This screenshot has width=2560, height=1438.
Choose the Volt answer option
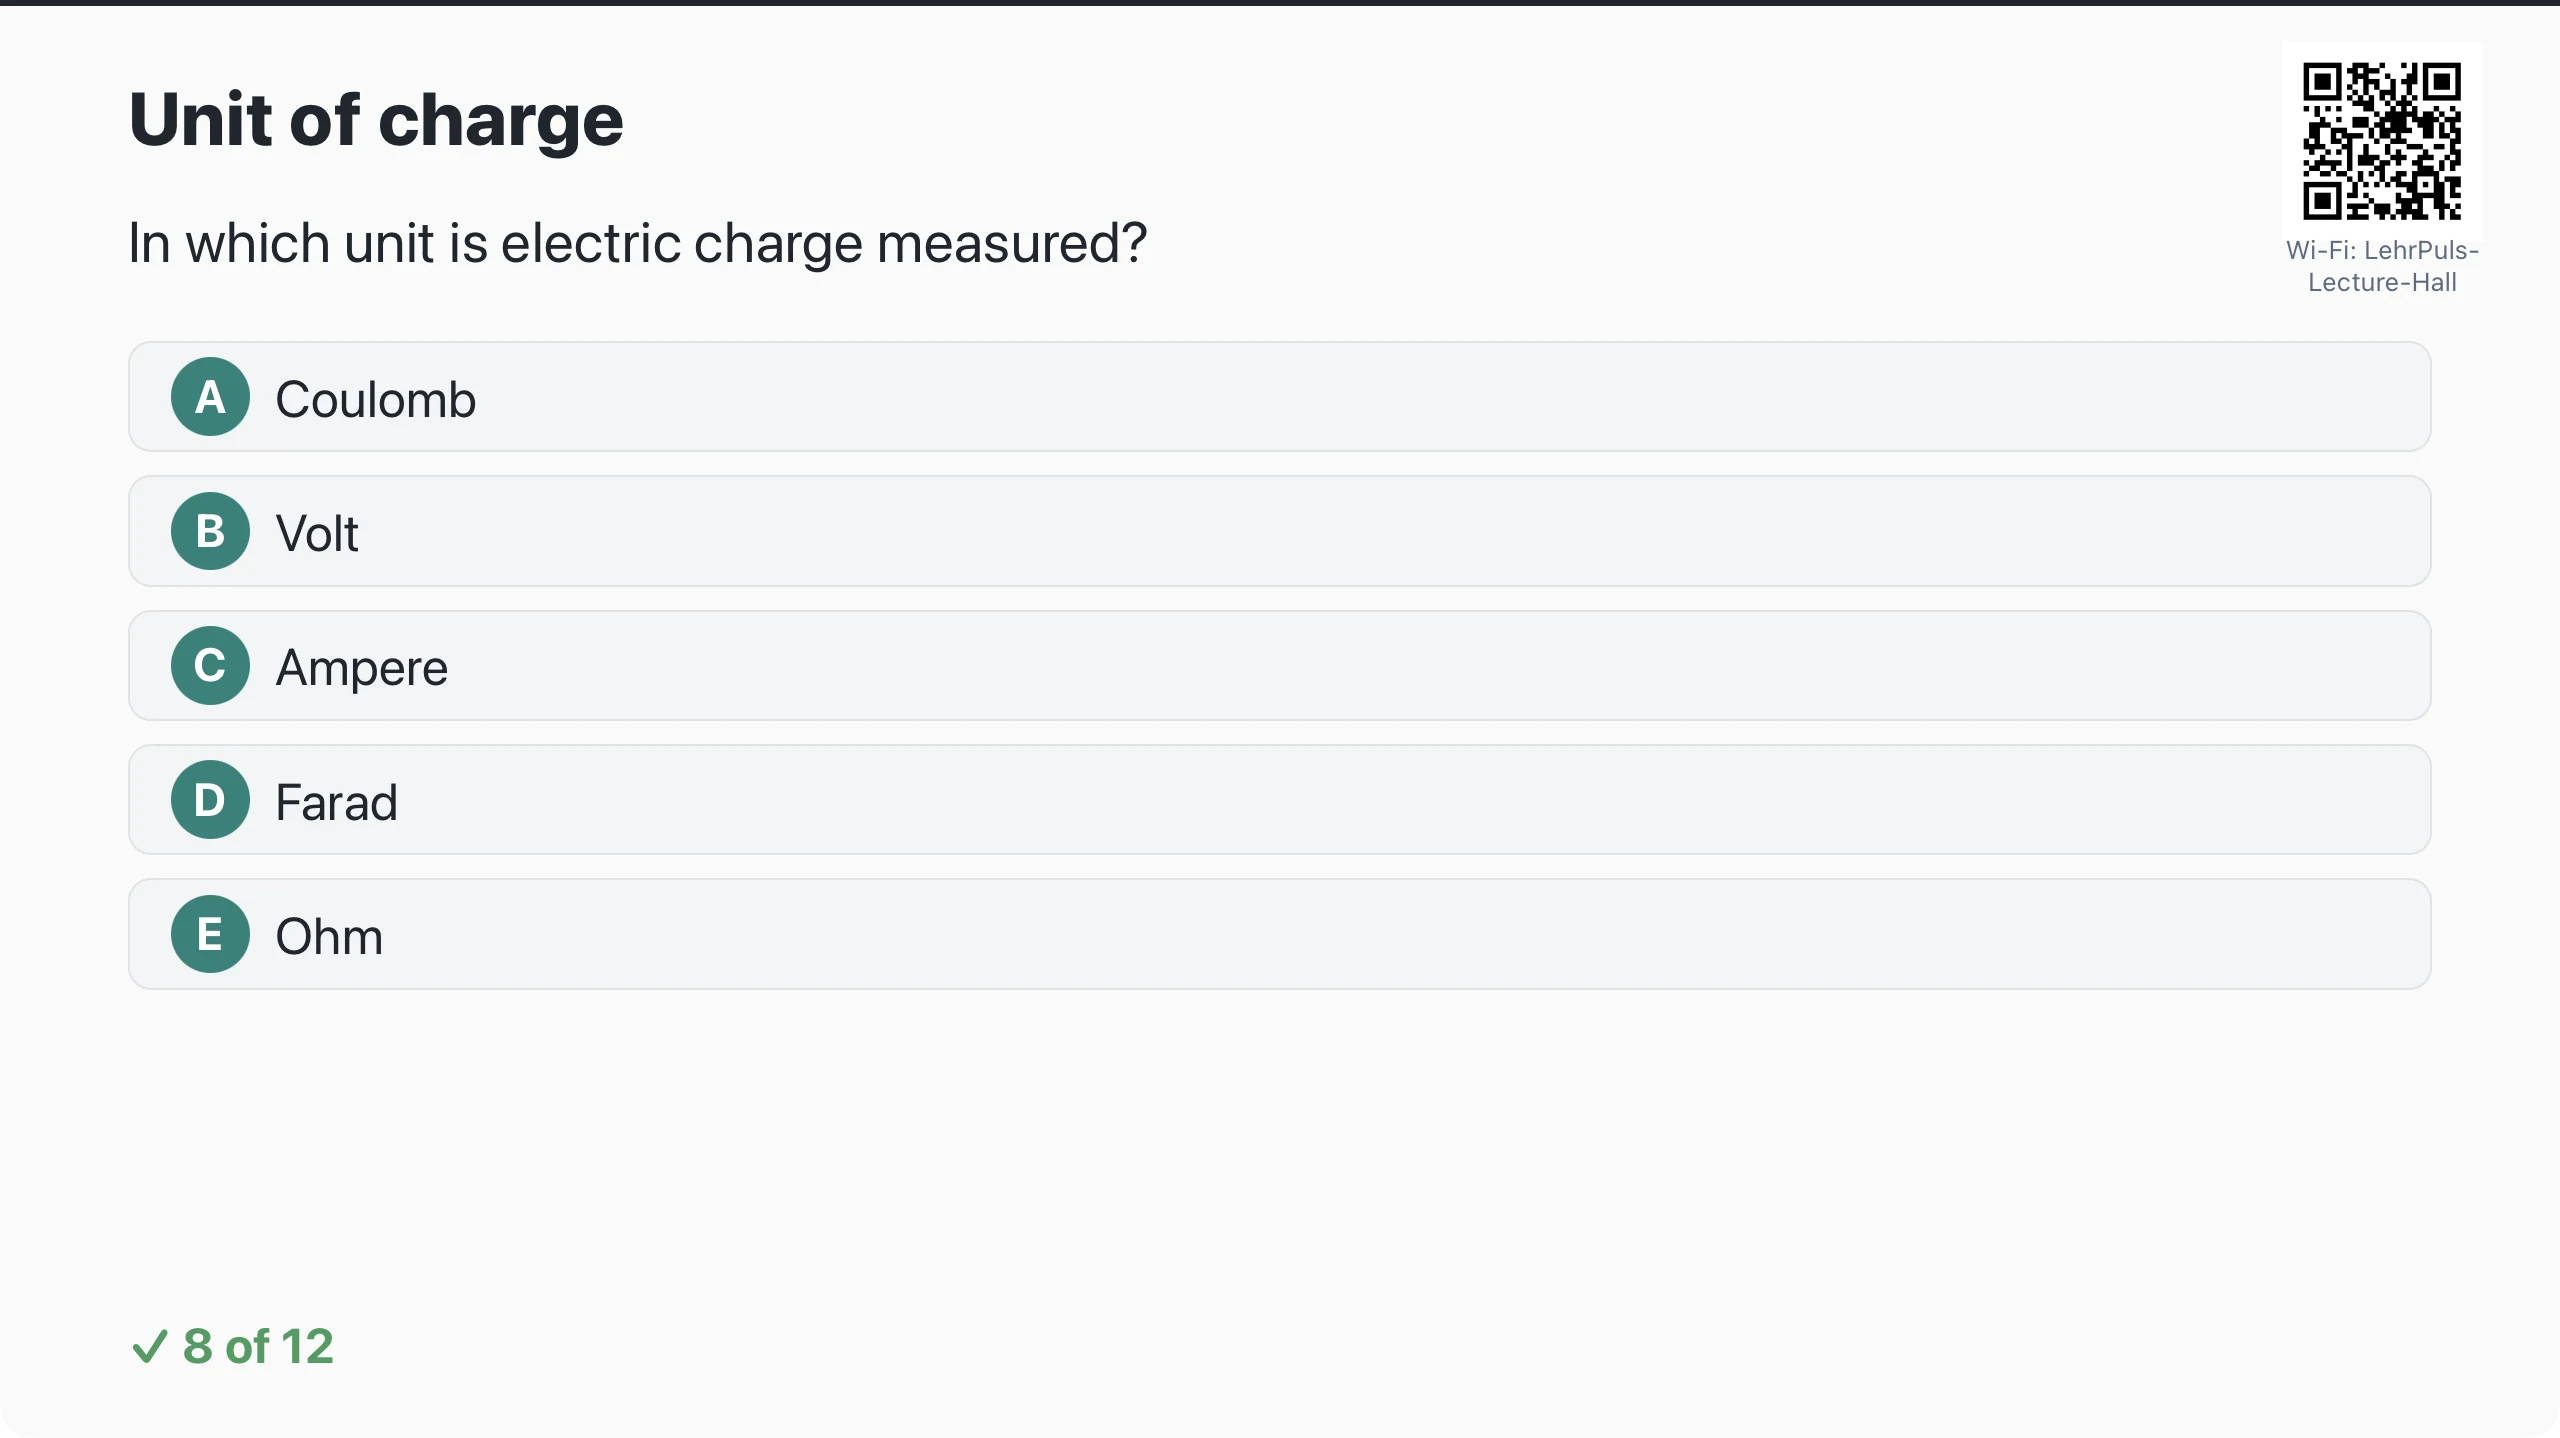[x=1279, y=531]
